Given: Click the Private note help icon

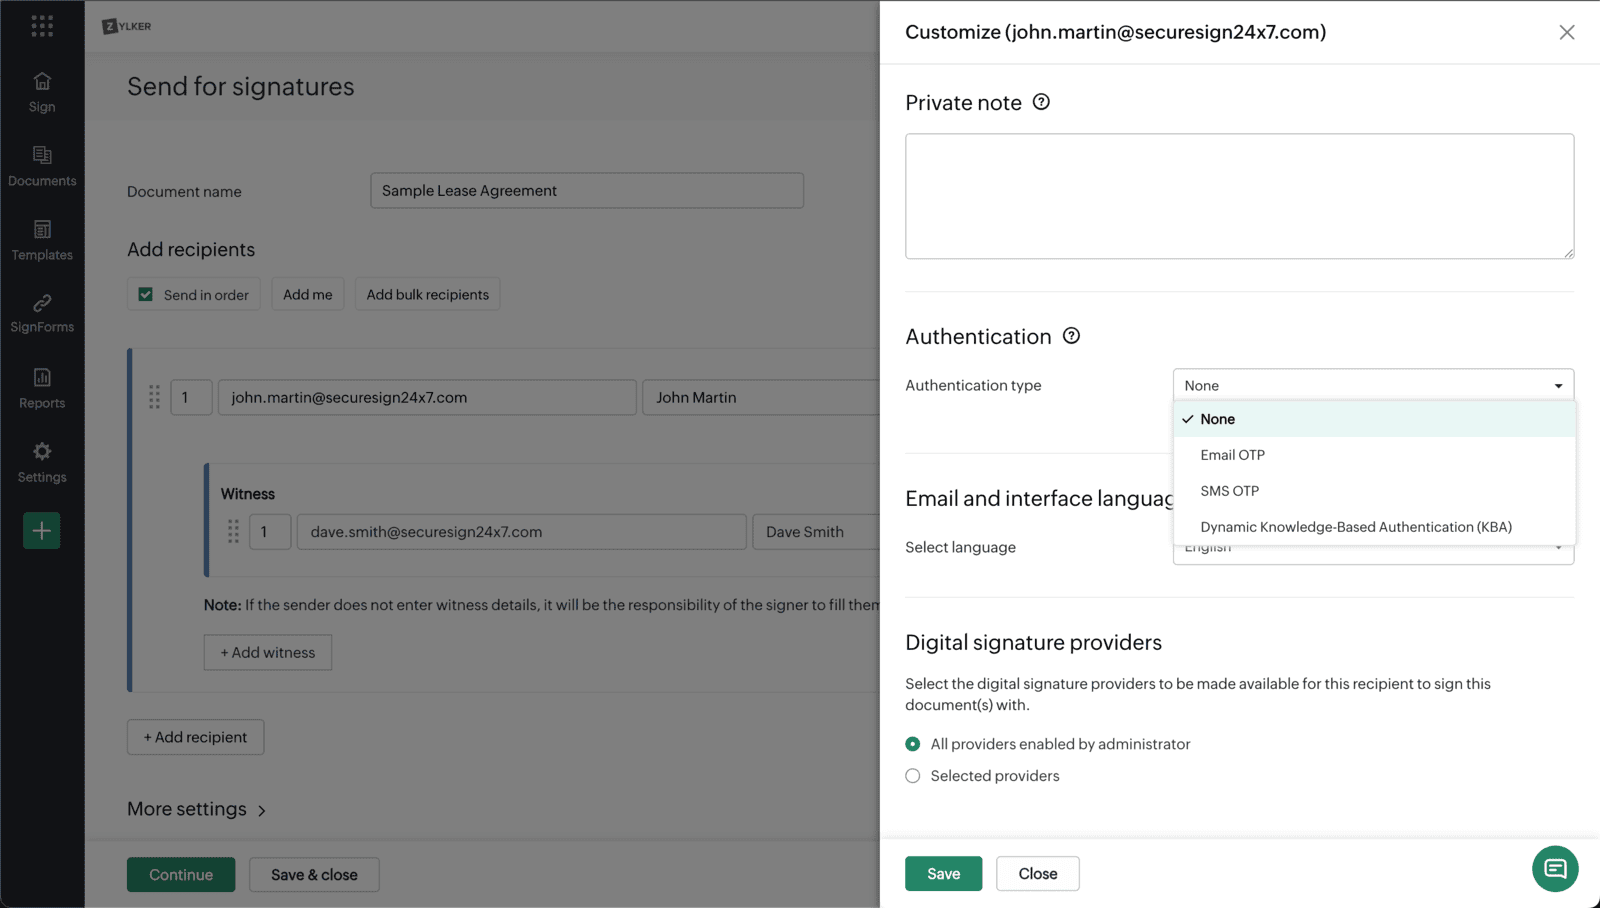Looking at the screenshot, I should coord(1041,102).
